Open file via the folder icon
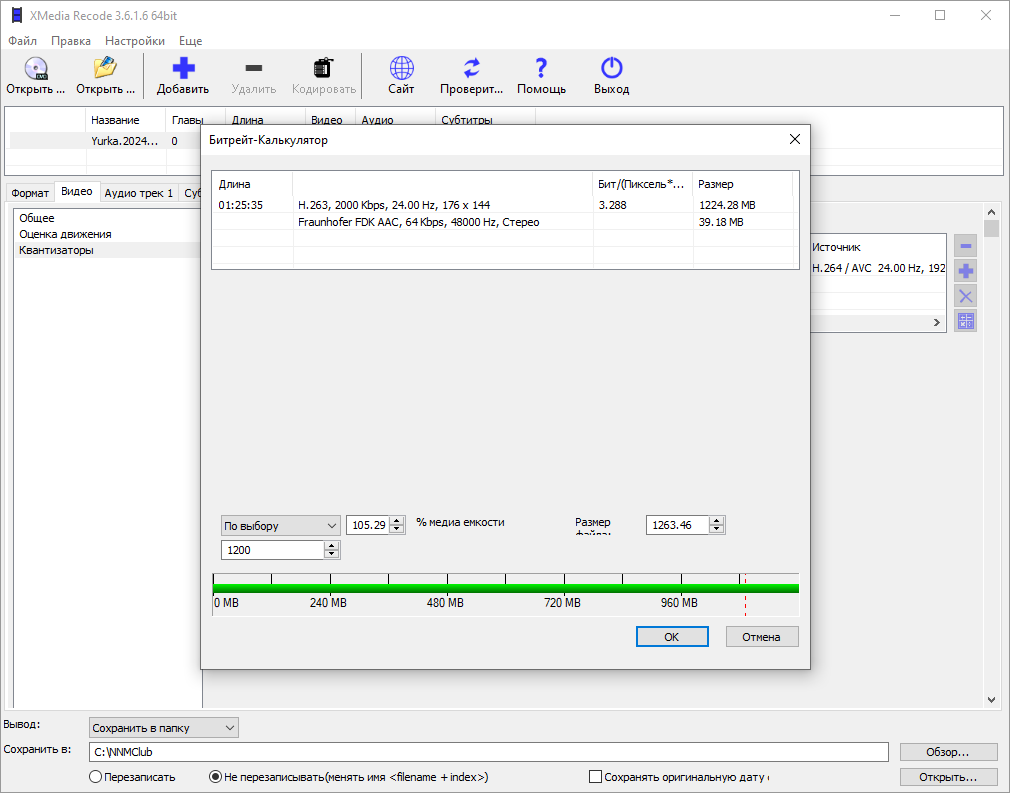The width and height of the screenshot is (1010, 793). pyautogui.click(x=105, y=69)
